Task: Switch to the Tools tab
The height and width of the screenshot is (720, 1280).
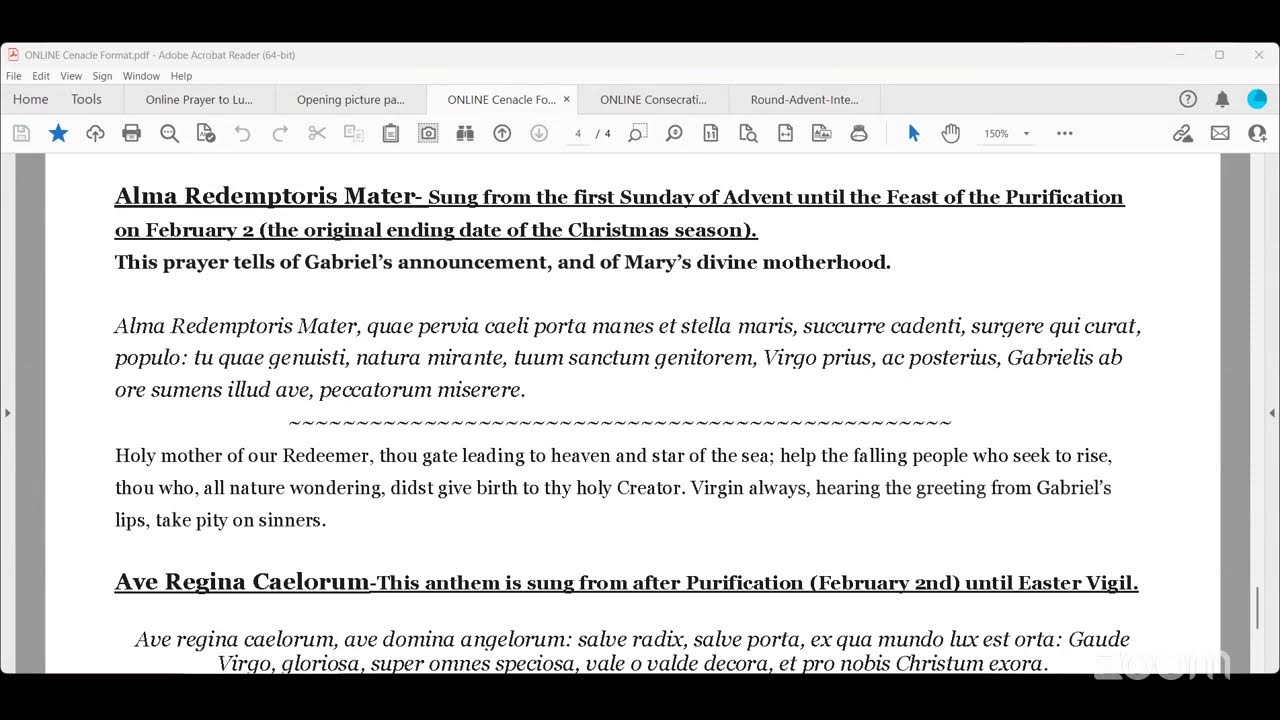Action: 86,99
